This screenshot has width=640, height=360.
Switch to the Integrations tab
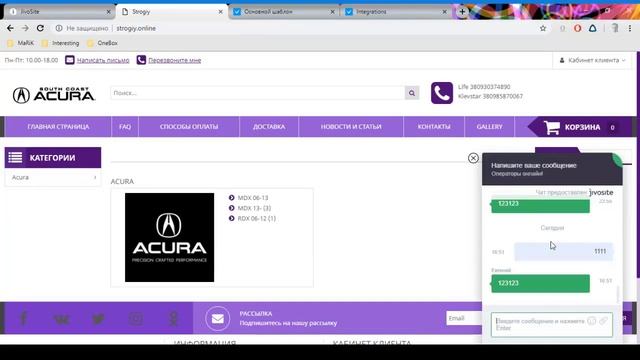(x=396, y=12)
